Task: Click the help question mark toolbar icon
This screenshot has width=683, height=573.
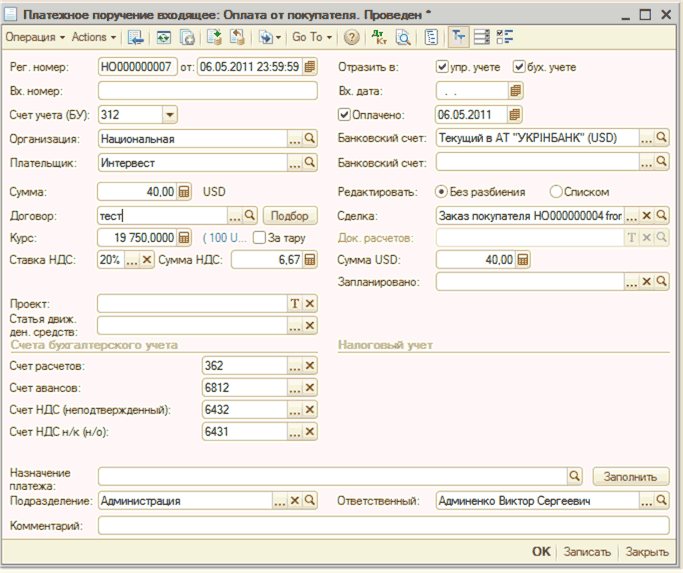Action: (x=351, y=37)
